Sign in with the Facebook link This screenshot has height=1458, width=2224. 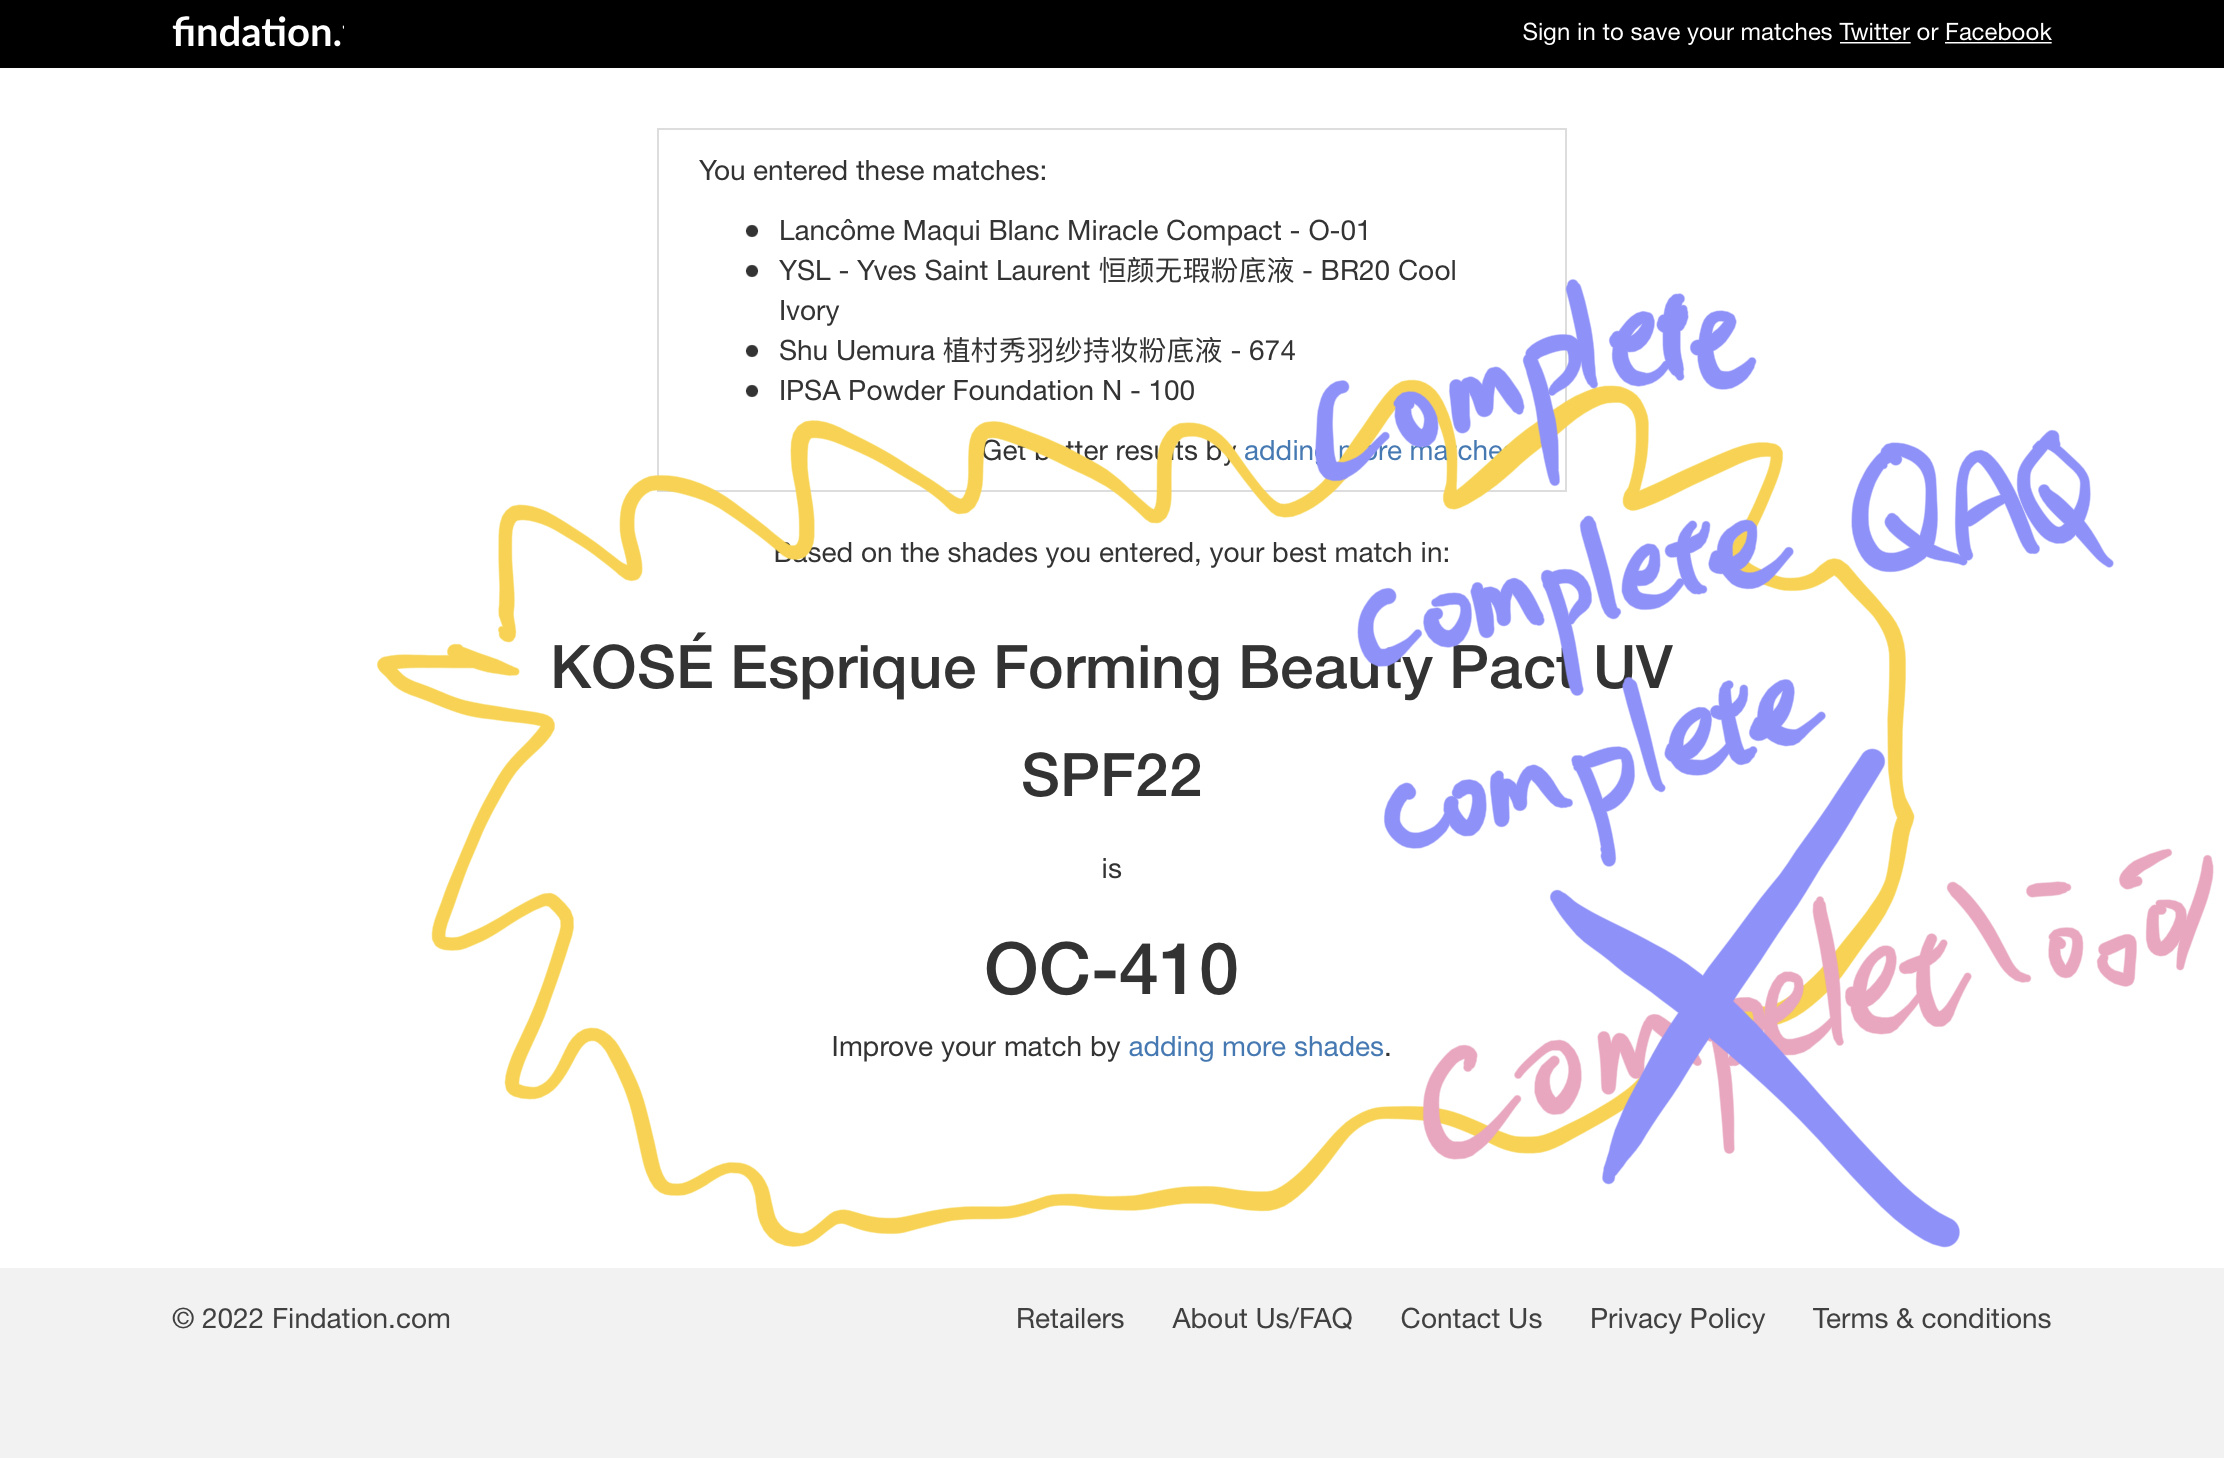1997,32
